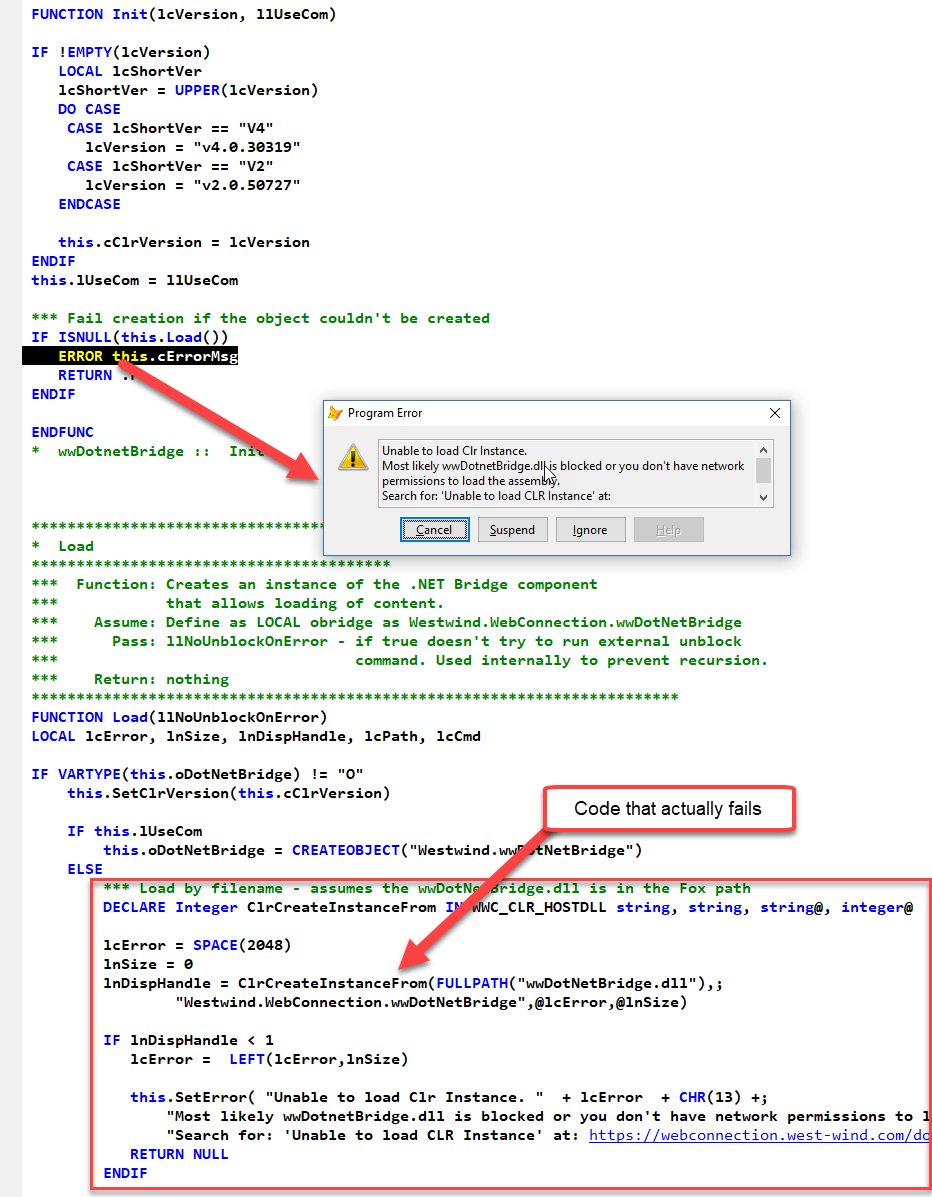Click "Unable to load Clr Instance." in the dialog
932x1197 pixels.
454,450
